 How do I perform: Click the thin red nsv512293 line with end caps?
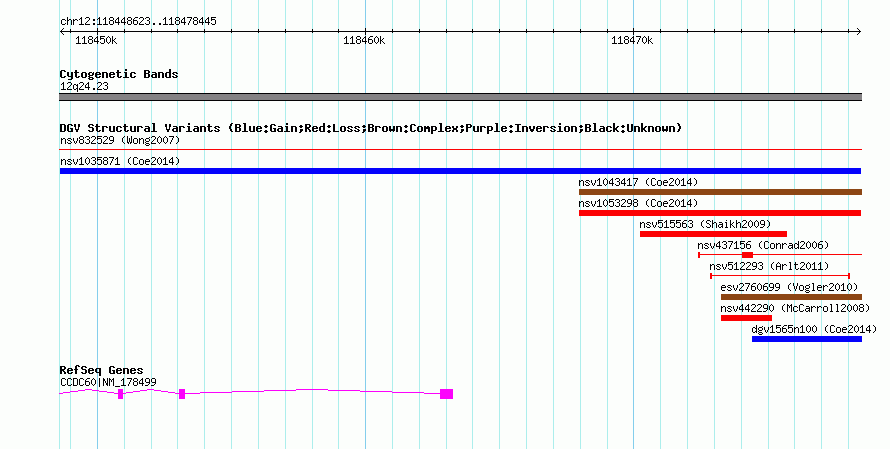pos(780,276)
